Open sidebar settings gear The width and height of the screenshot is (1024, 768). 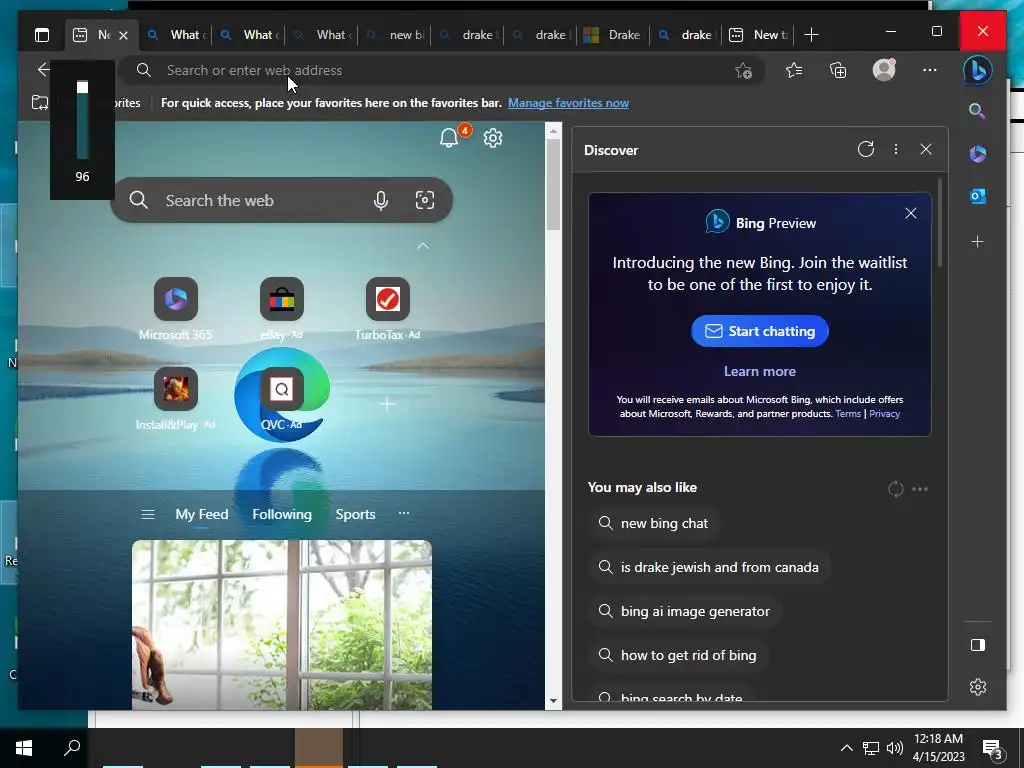[x=978, y=687]
